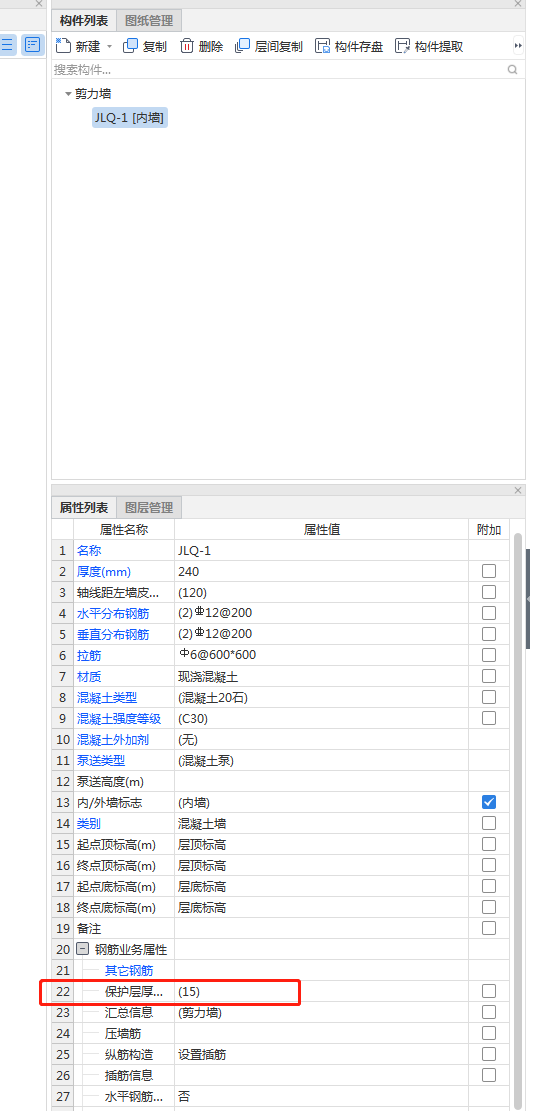Tick the 附加 checkbox for 材质
Screen dimensions: 539x1111
(x=489, y=676)
